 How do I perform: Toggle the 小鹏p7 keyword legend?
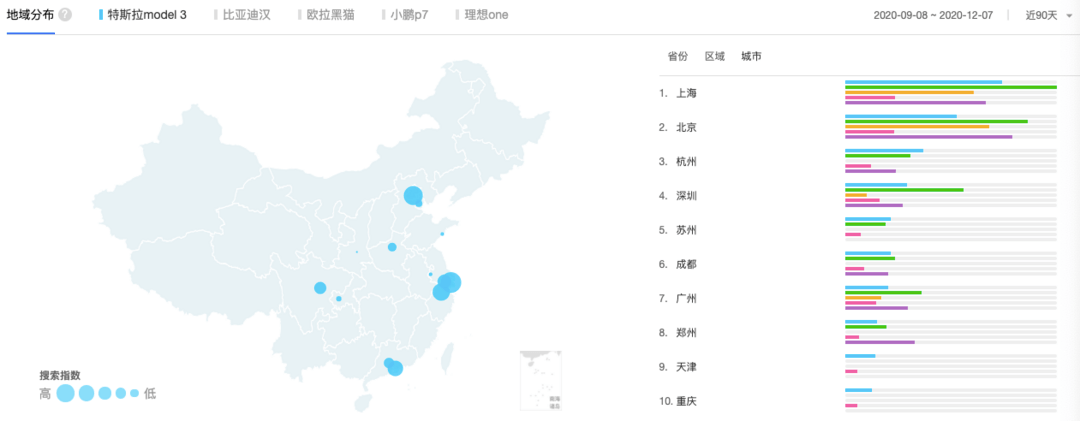[x=404, y=15]
